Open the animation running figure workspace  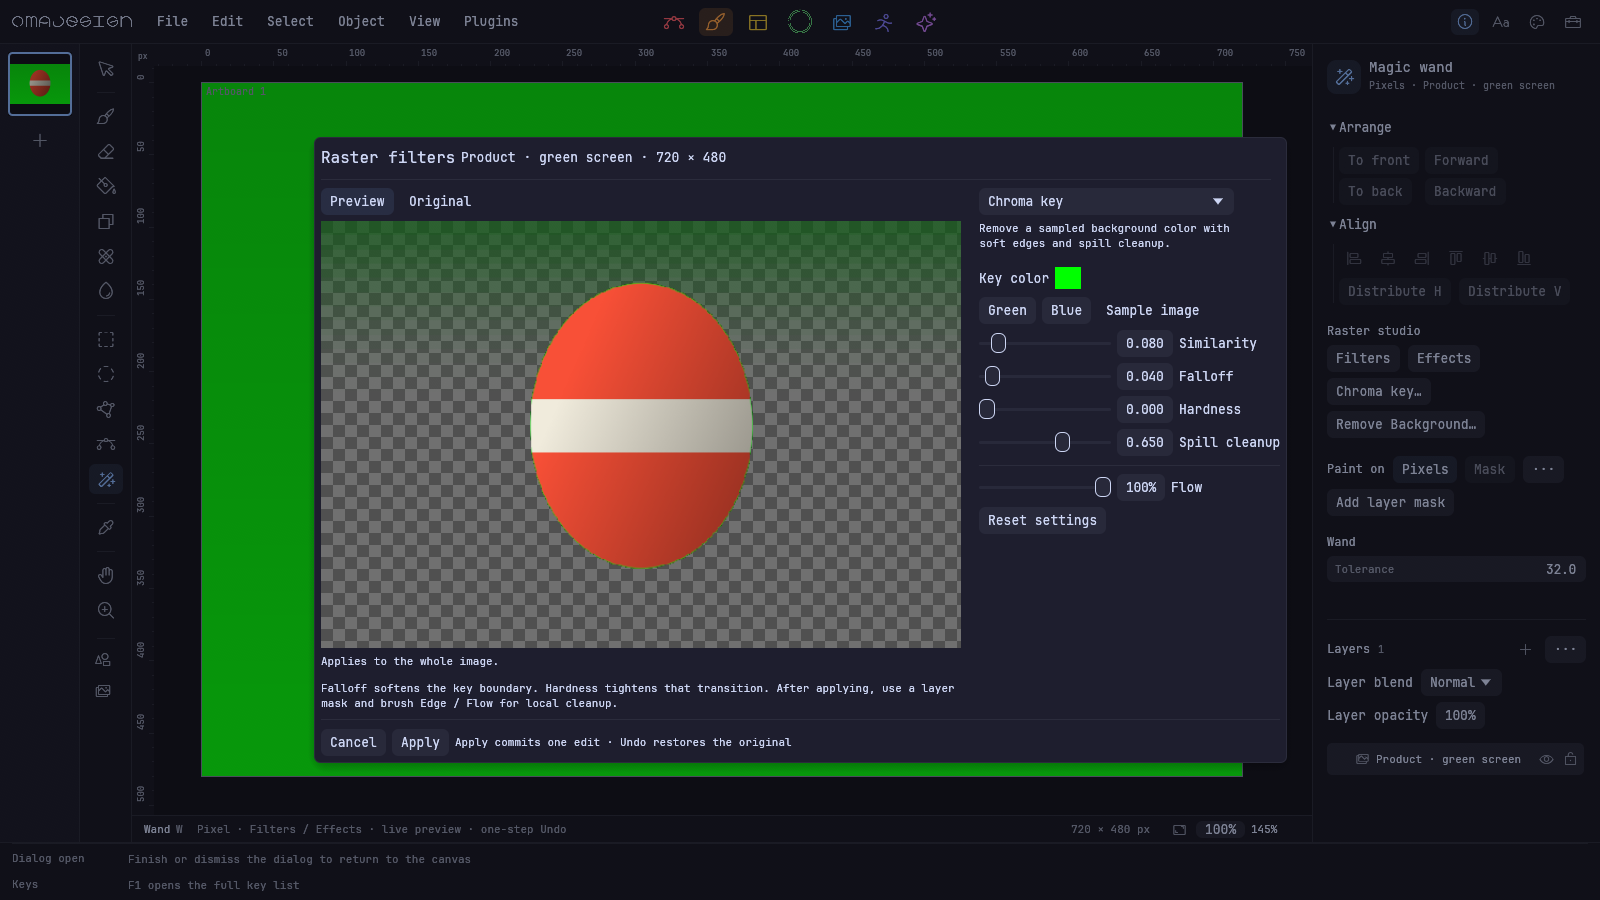tap(884, 22)
